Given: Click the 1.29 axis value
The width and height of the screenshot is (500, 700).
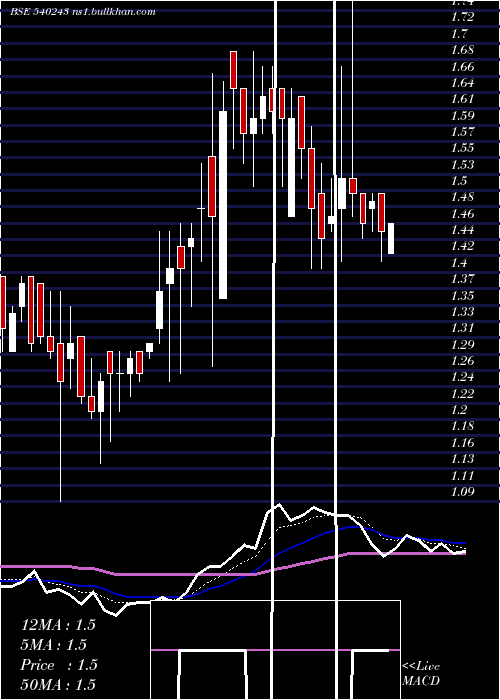Looking at the screenshot, I should tap(462, 344).
